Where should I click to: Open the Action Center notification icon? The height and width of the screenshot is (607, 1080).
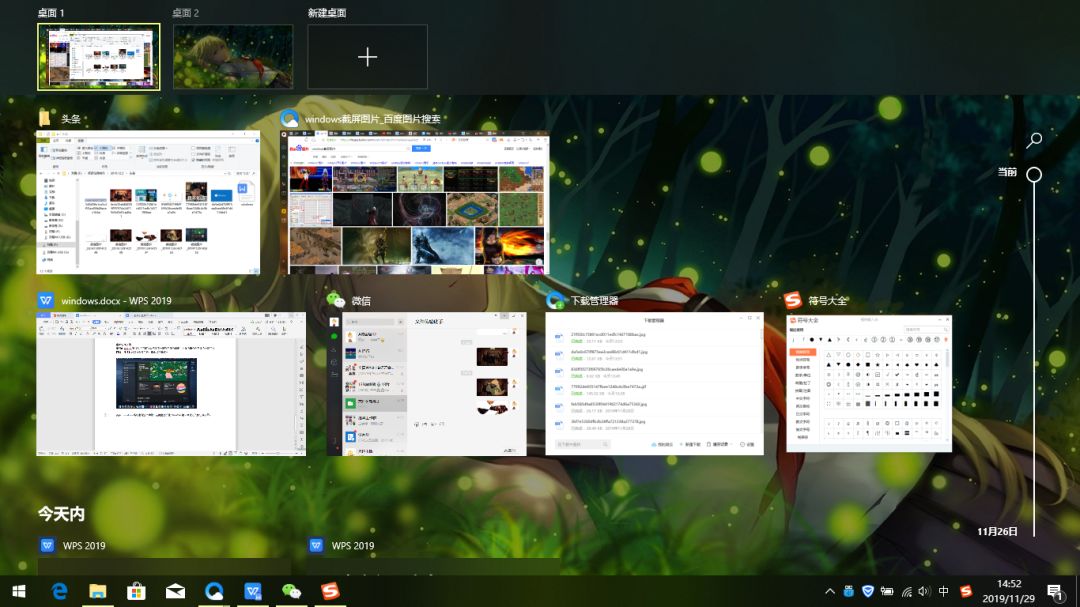[1055, 591]
